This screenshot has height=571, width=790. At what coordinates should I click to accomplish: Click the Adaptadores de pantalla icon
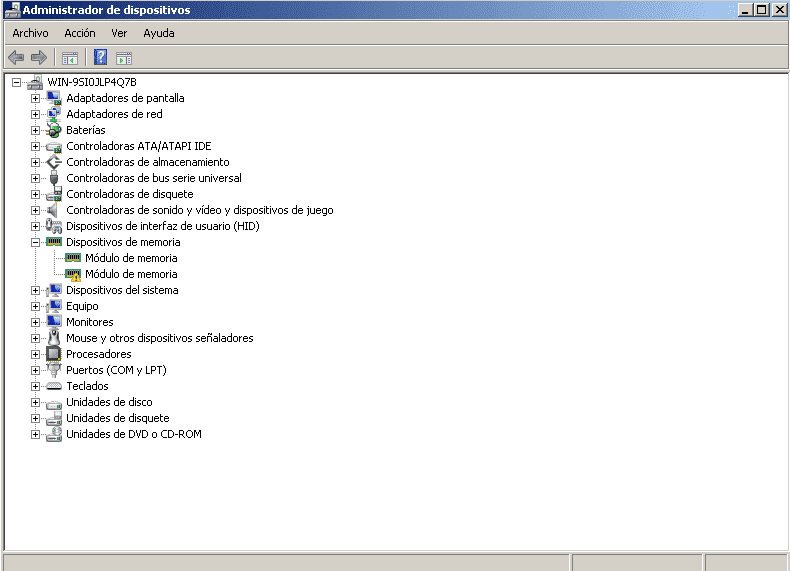tap(54, 98)
